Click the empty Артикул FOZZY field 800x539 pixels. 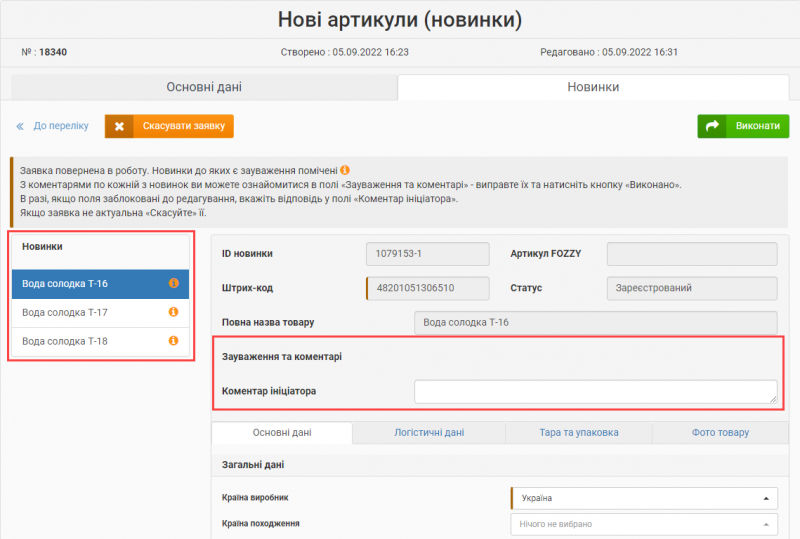692,254
